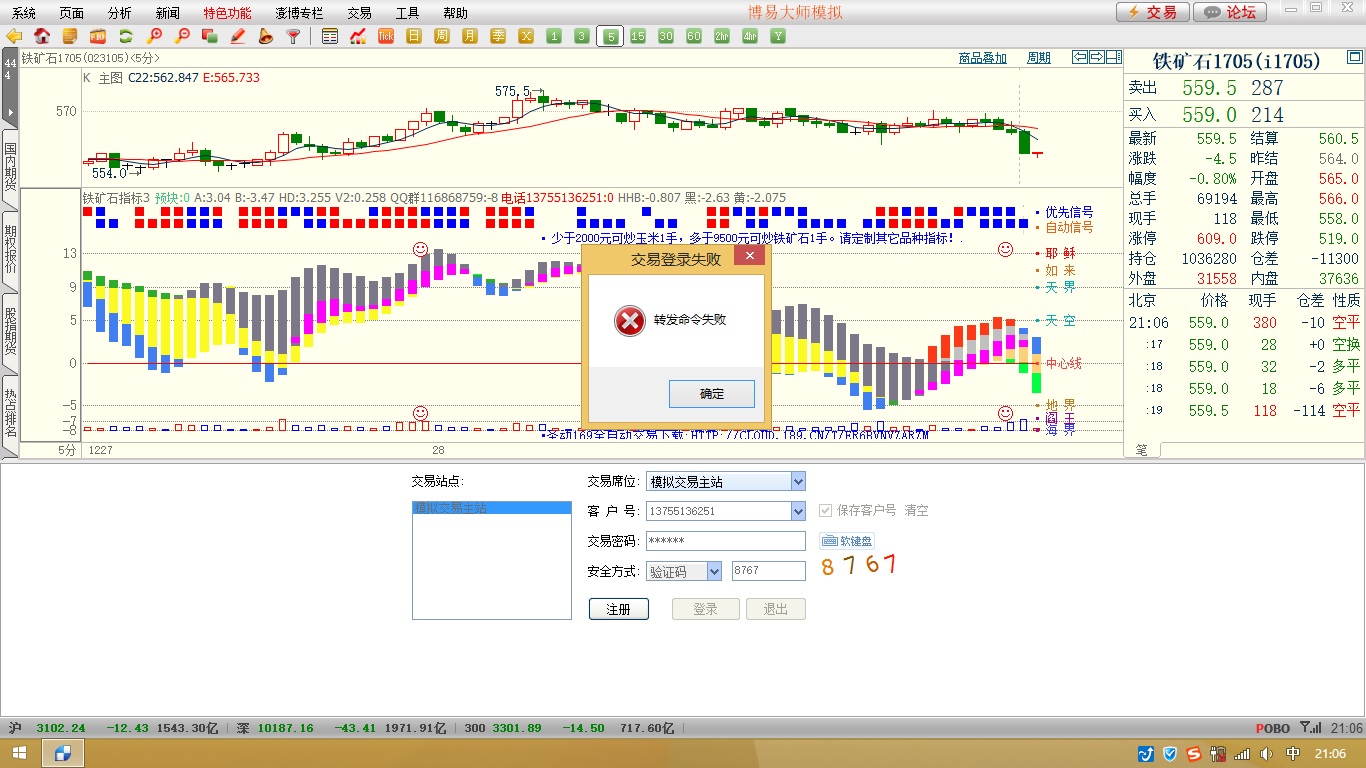
Task: Open the 特色功能 menu
Action: (227, 13)
